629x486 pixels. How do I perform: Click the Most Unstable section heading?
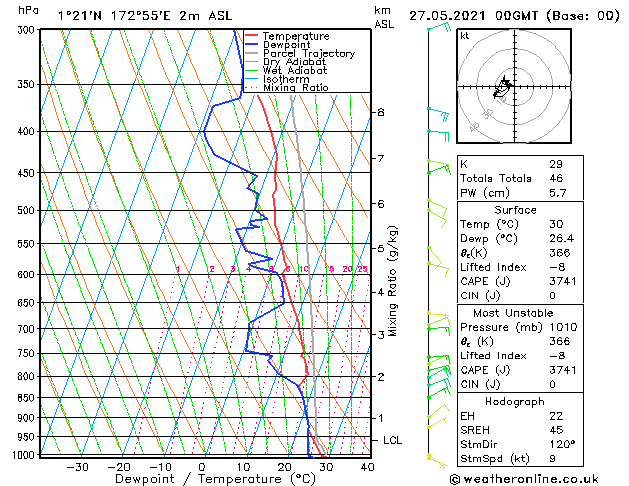point(513,313)
